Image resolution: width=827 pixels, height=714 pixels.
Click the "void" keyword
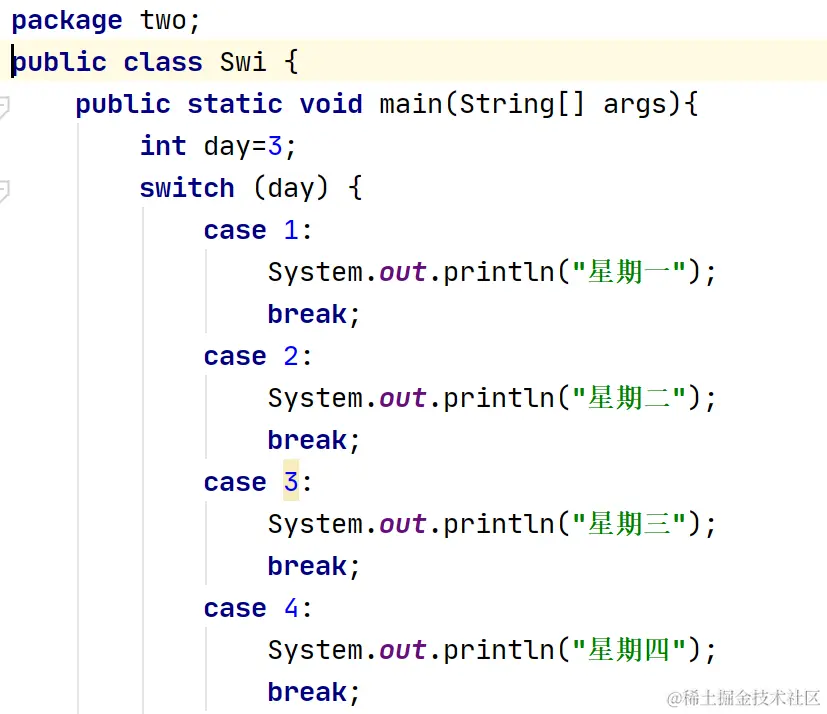click(331, 104)
